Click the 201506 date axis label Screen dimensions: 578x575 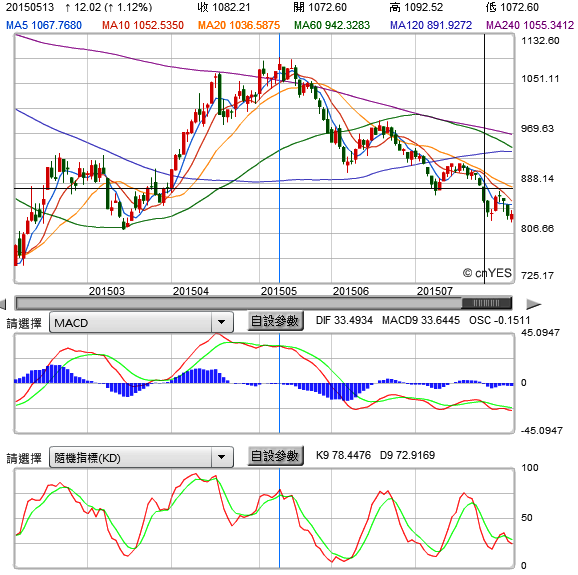[351, 291]
